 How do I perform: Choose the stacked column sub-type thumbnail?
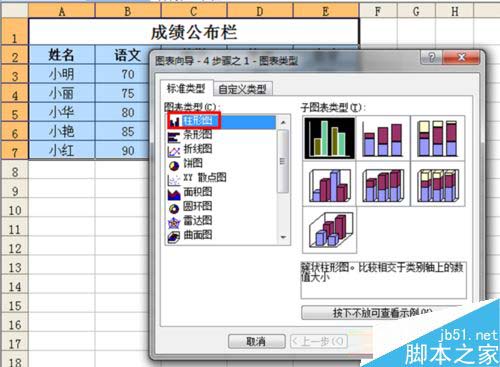pos(383,138)
